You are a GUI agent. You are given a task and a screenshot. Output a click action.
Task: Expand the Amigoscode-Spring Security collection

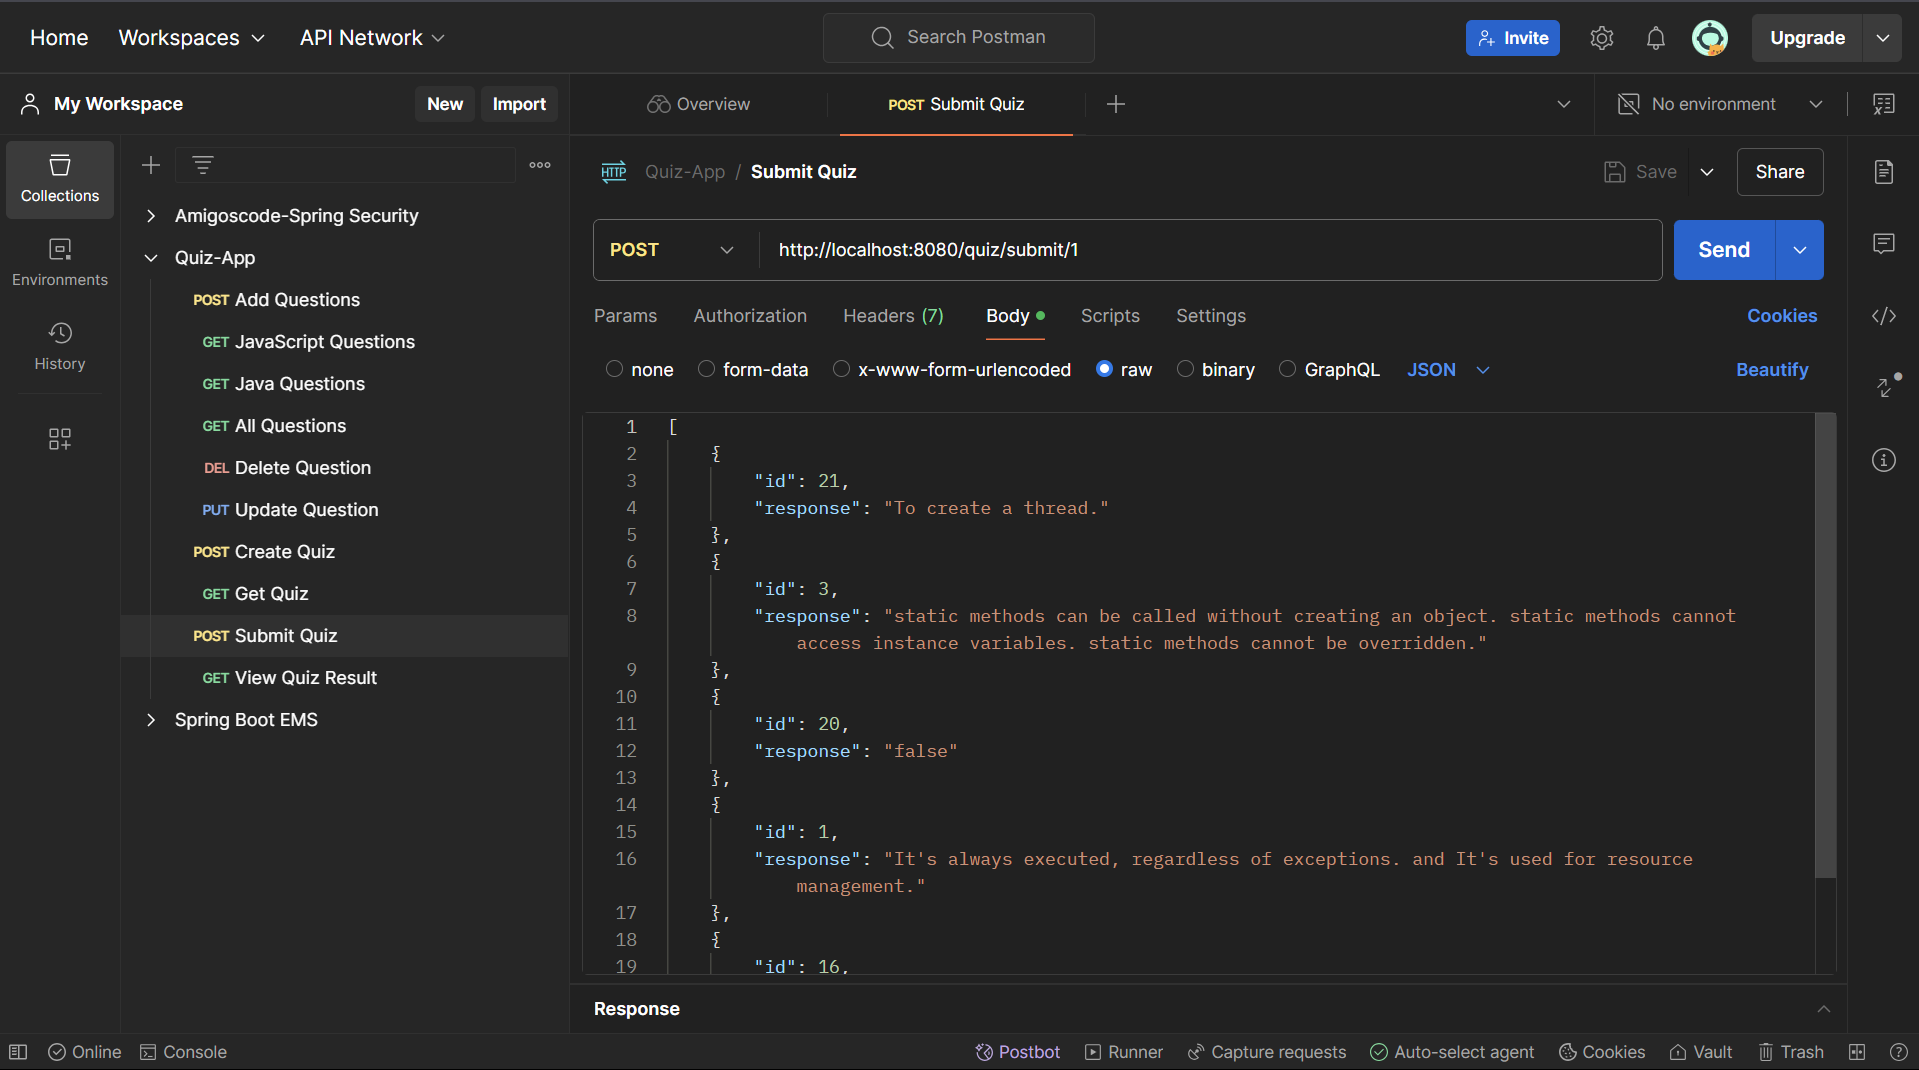point(151,216)
